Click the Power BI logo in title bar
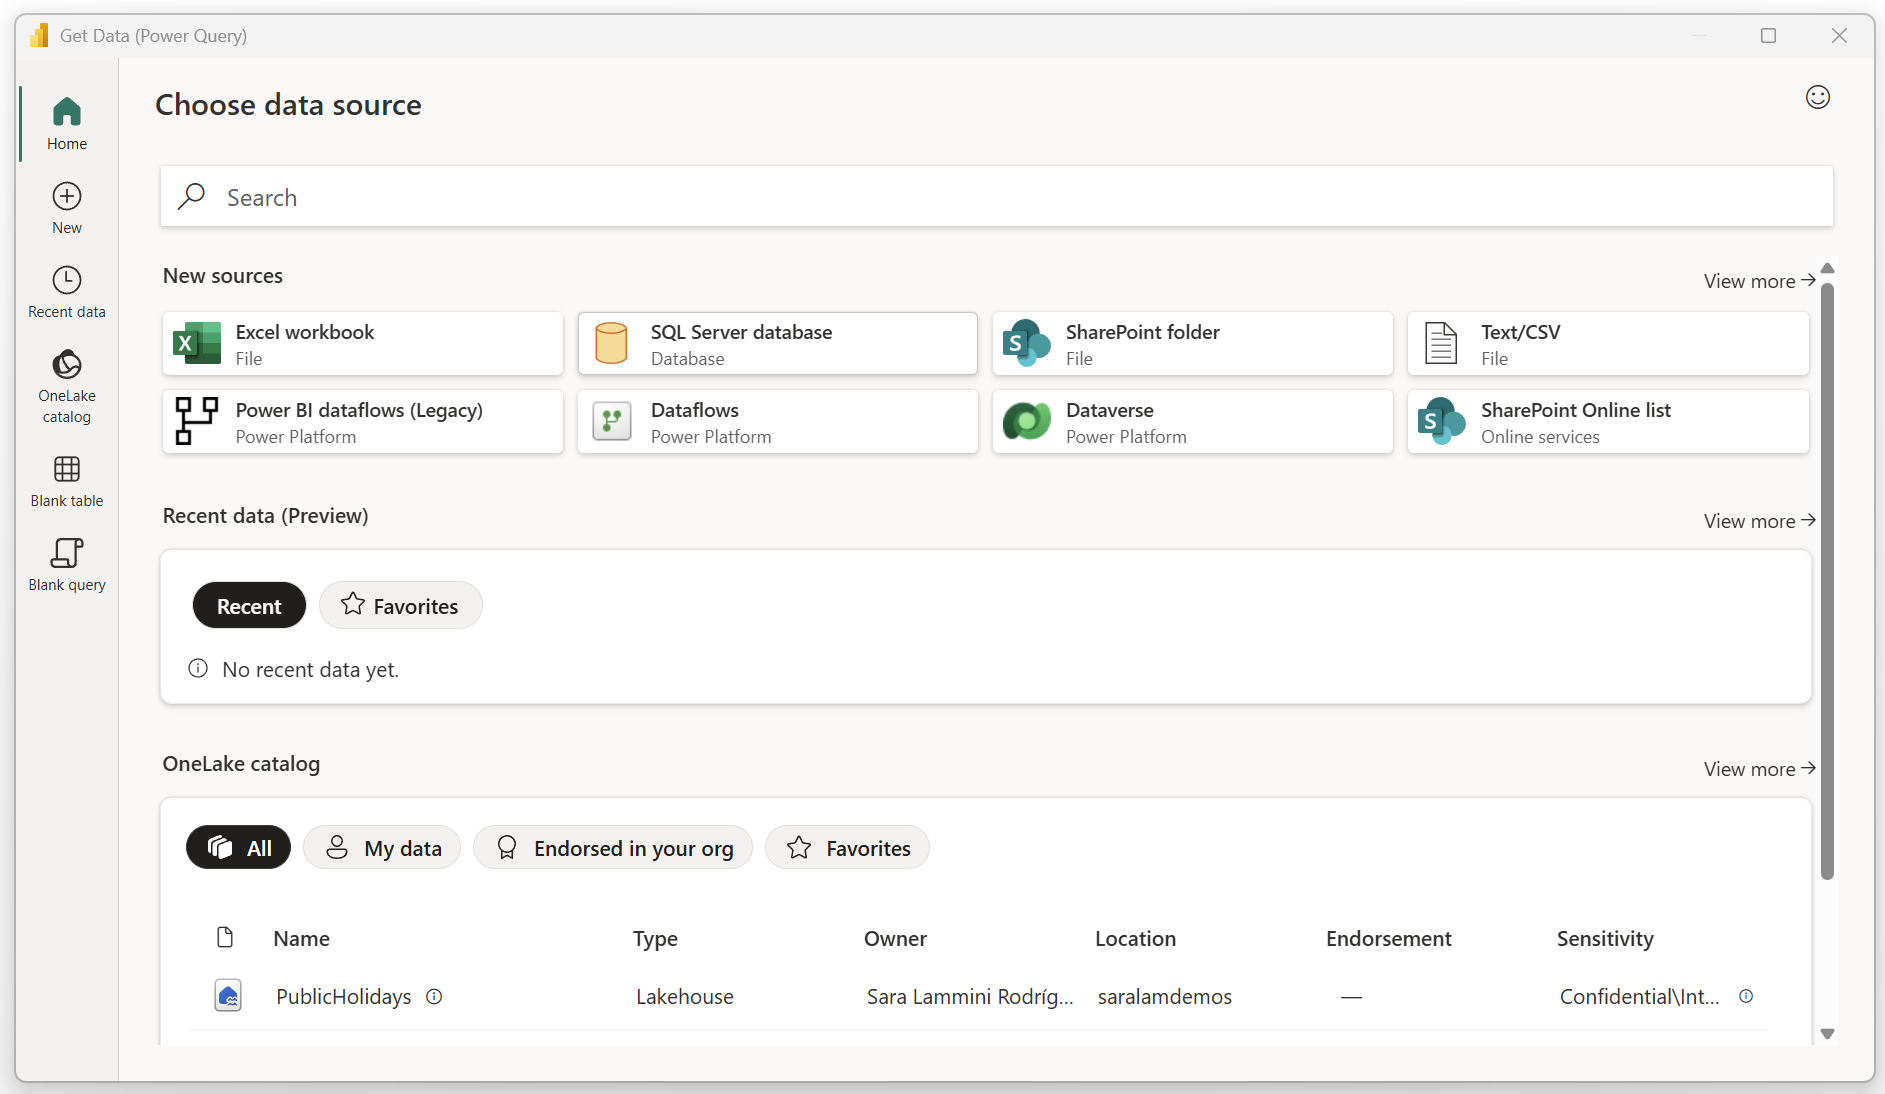1885x1094 pixels. tap(39, 36)
